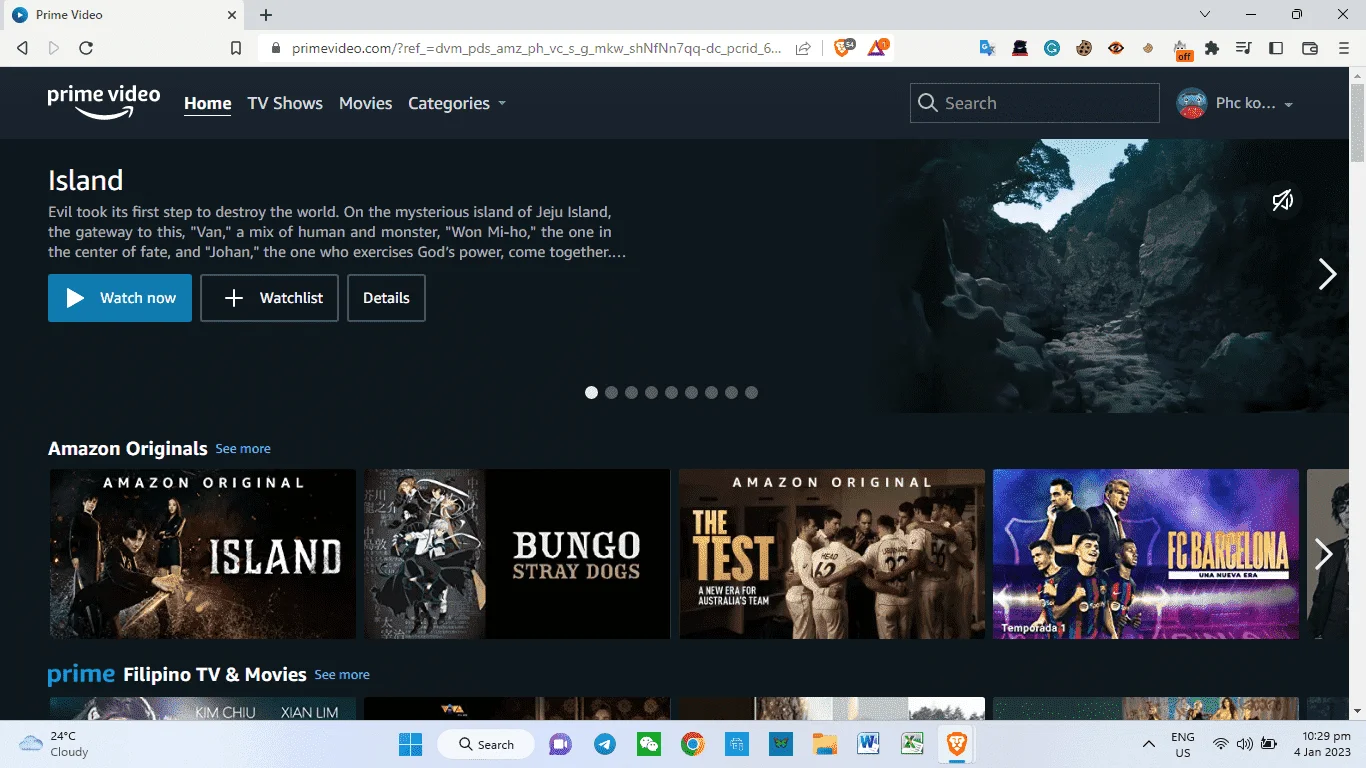The image size is (1366, 768).
Task: Select the second carousel dot
Action: point(611,392)
